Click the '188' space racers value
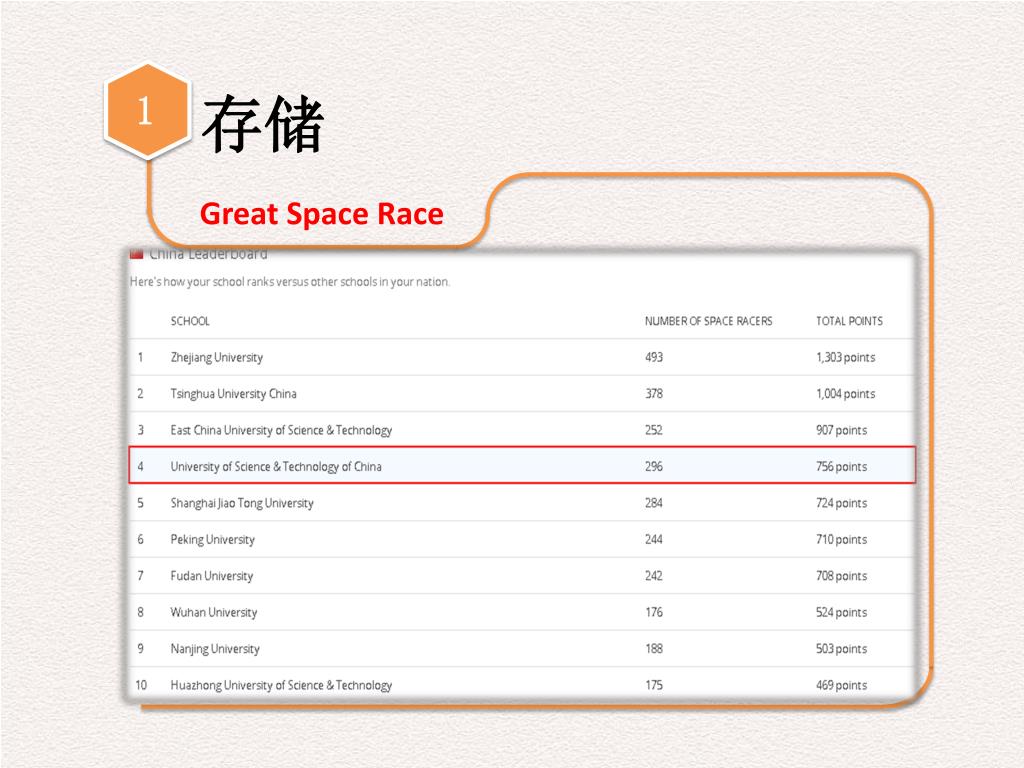This screenshot has width=1024, height=768. pyautogui.click(x=654, y=648)
